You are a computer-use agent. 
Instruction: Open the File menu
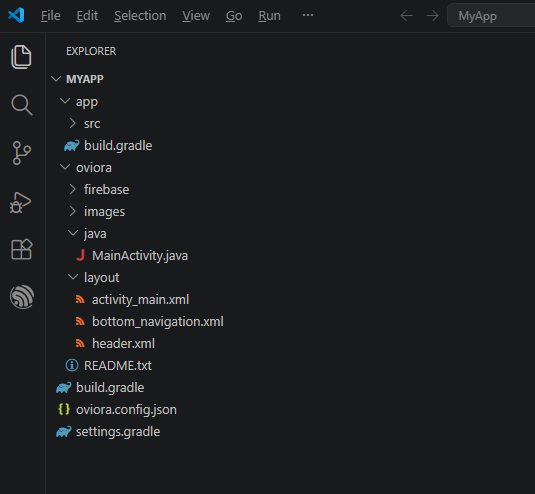point(50,16)
